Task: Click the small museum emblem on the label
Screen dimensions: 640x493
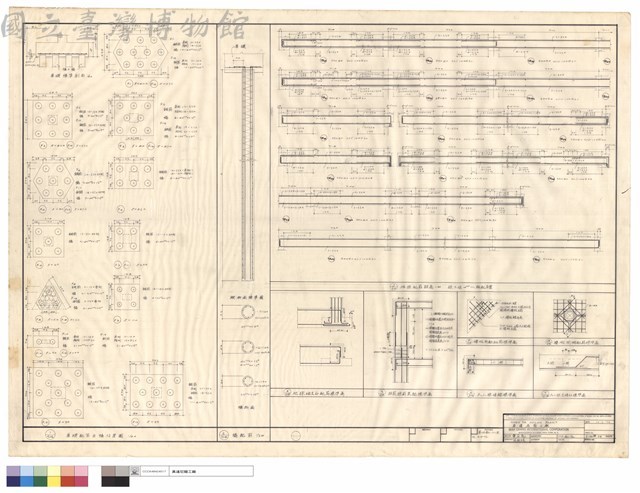Action: click(135, 471)
